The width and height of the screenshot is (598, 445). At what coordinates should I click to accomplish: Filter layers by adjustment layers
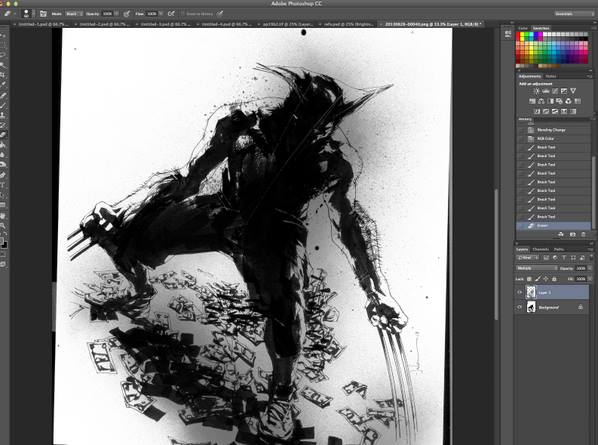coord(555,258)
